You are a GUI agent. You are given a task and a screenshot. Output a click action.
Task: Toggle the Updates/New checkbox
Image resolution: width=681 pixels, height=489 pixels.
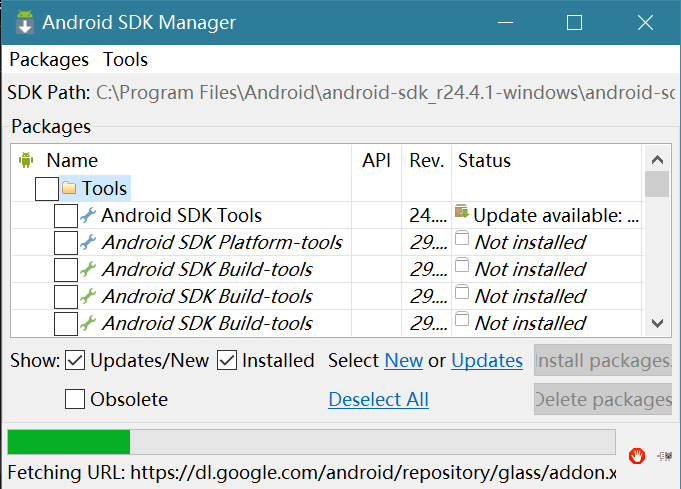pyautogui.click(x=76, y=360)
